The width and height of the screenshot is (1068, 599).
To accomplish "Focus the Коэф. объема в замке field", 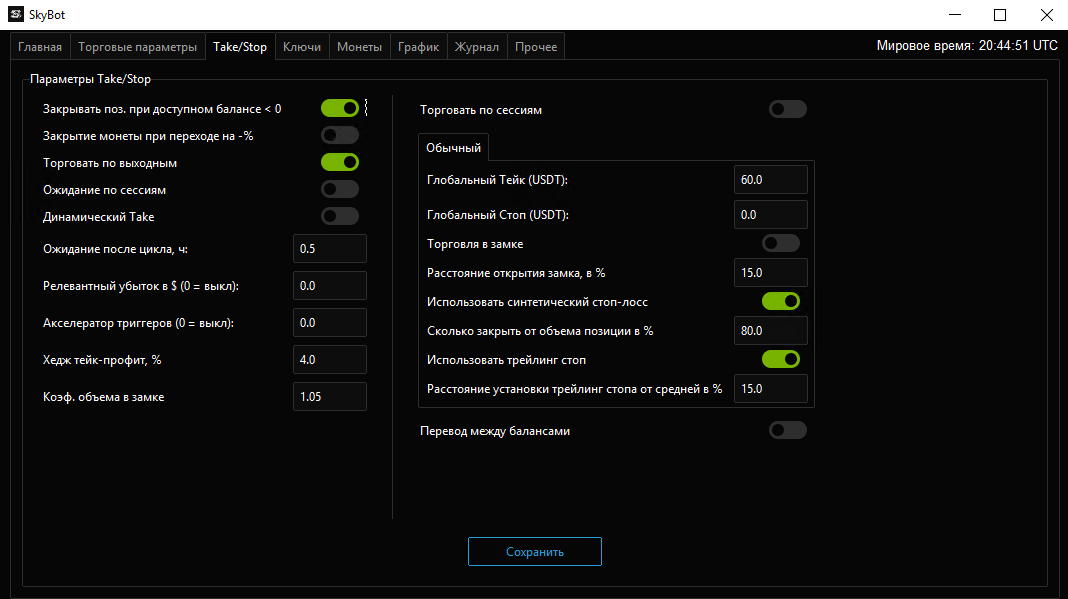I will [330, 397].
